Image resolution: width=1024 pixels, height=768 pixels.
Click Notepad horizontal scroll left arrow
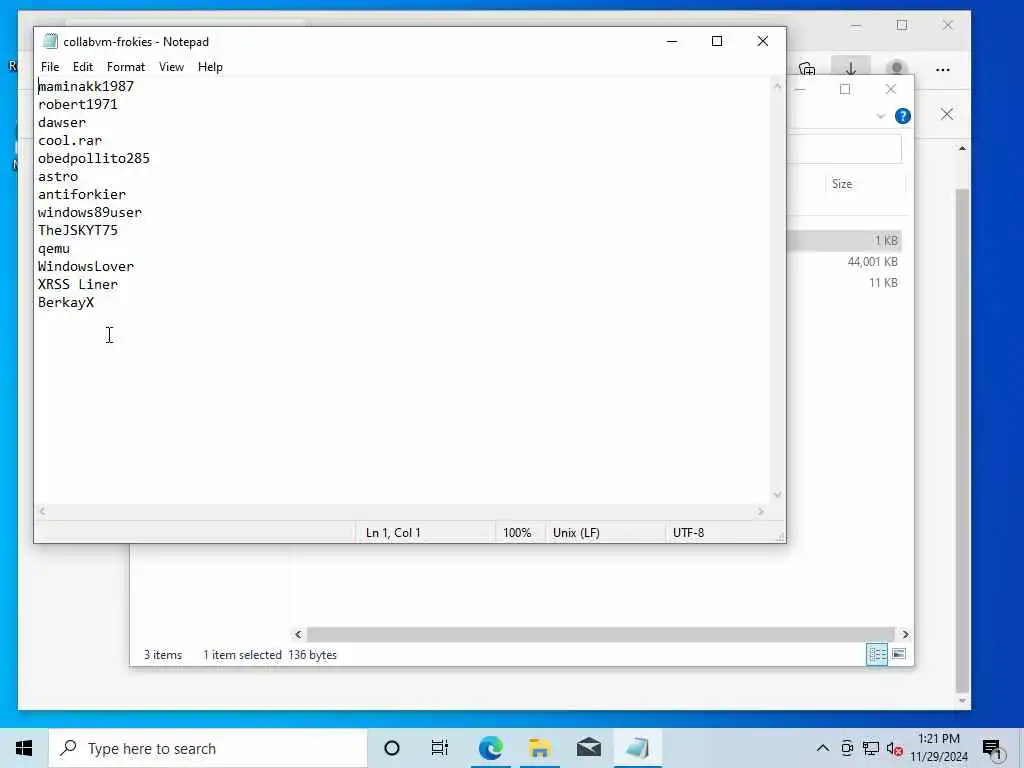pos(42,511)
